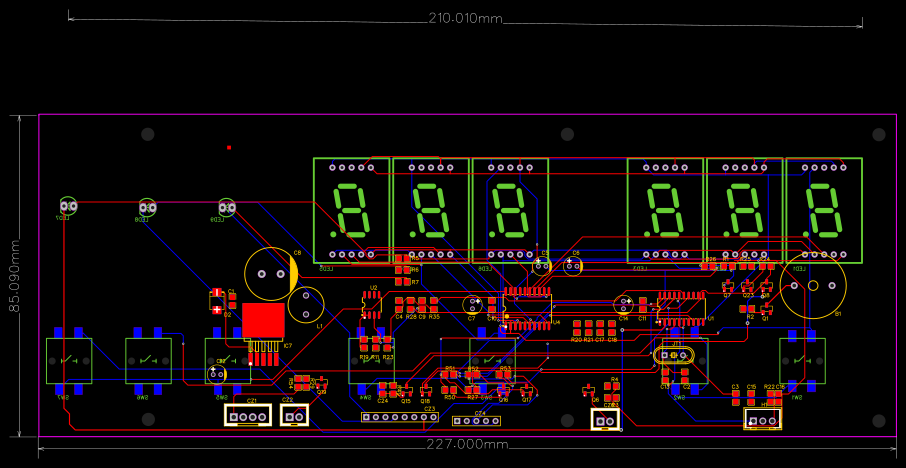The image size is (906, 468).
Task: Select the leftmost seven-segment display
Action: point(351,210)
